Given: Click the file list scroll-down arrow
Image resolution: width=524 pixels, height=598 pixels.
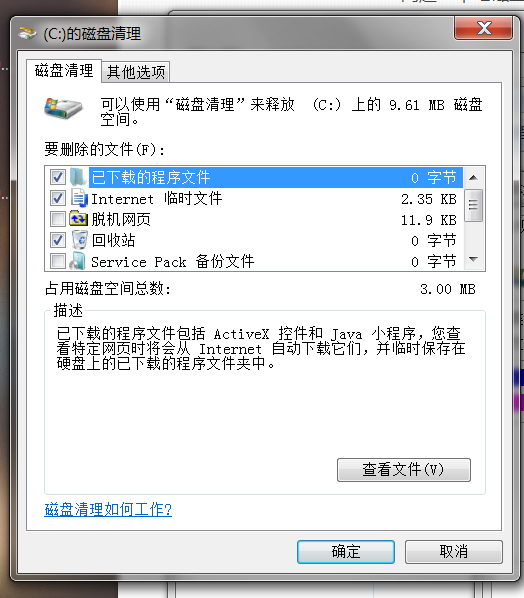Looking at the screenshot, I should pyautogui.click(x=473, y=260).
